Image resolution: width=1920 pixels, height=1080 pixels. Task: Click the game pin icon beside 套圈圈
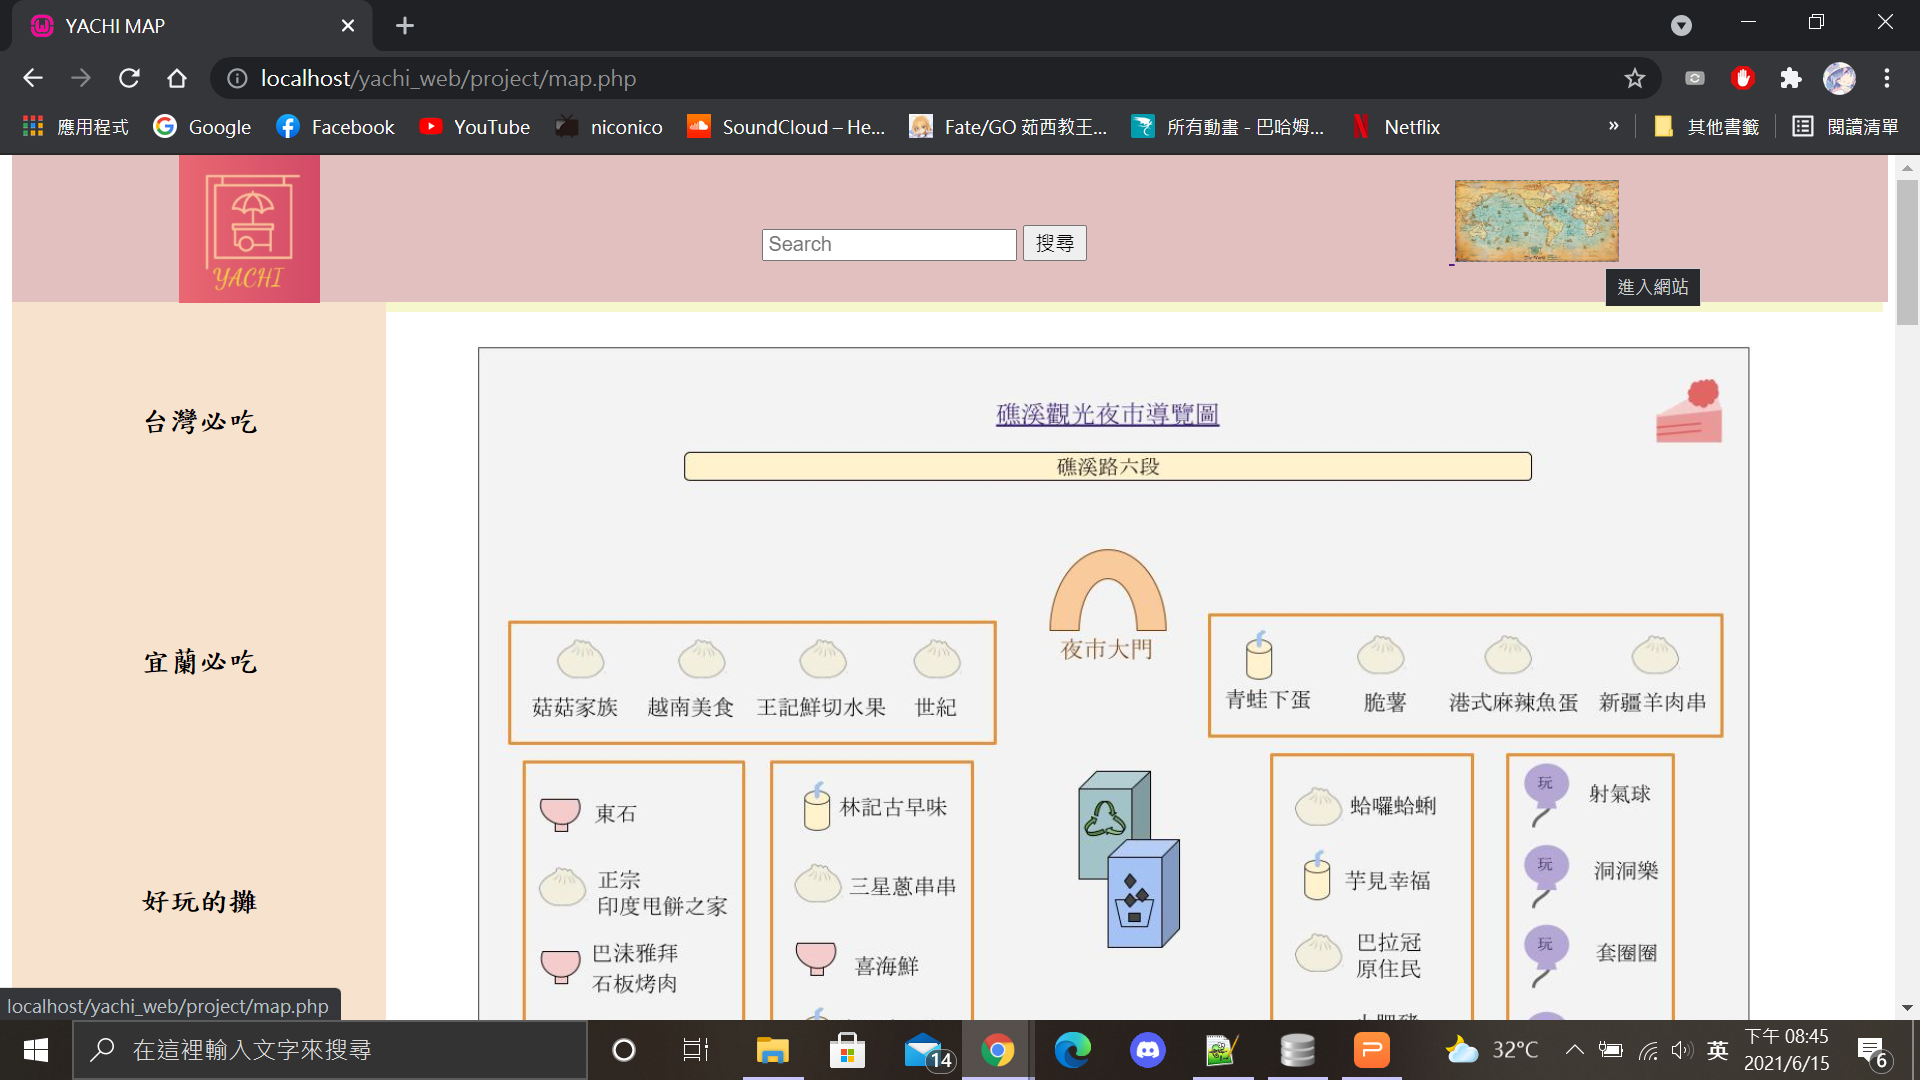(1545, 955)
